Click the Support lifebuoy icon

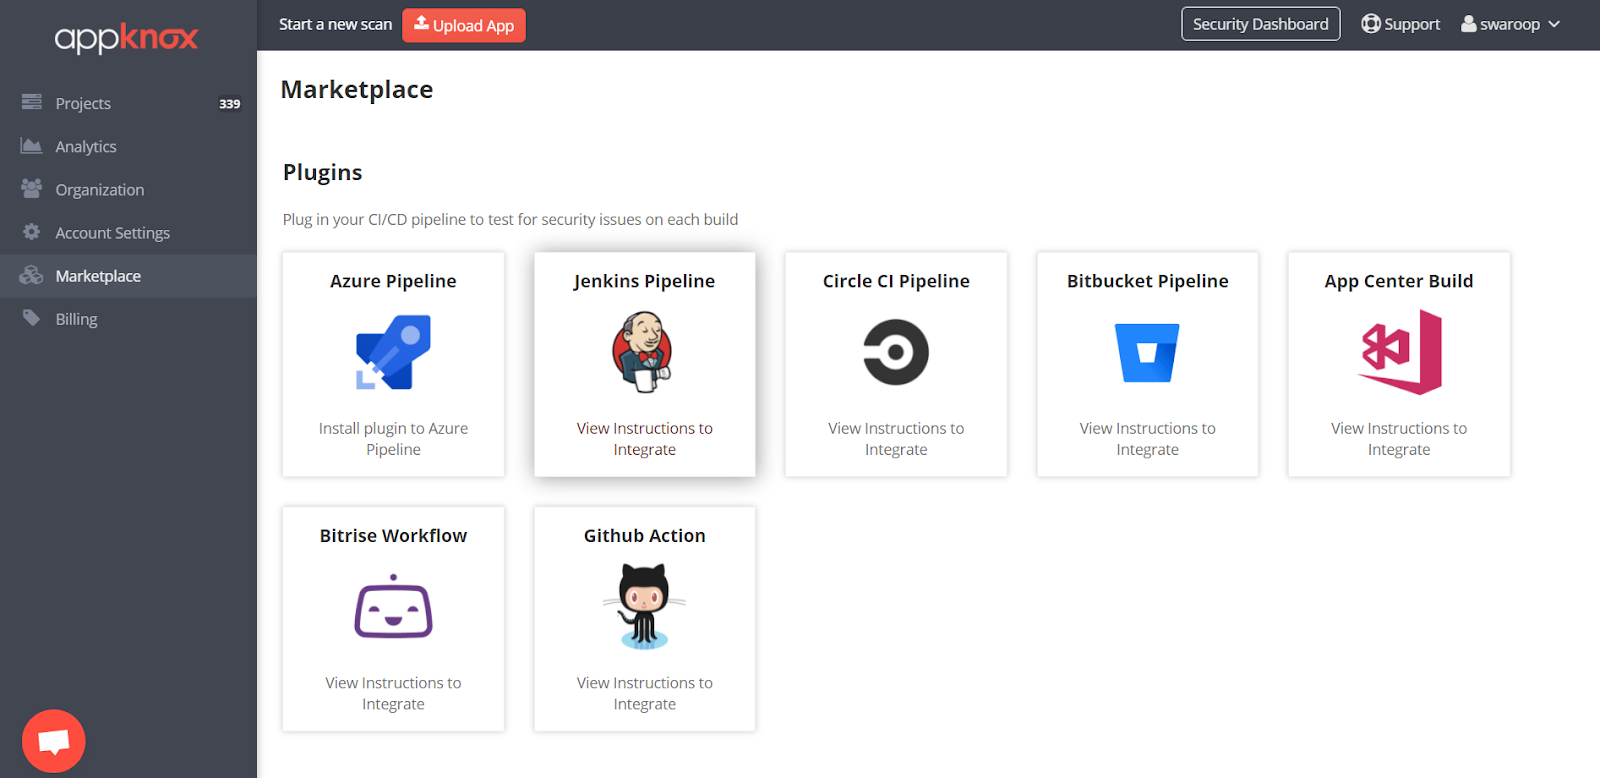(1370, 24)
